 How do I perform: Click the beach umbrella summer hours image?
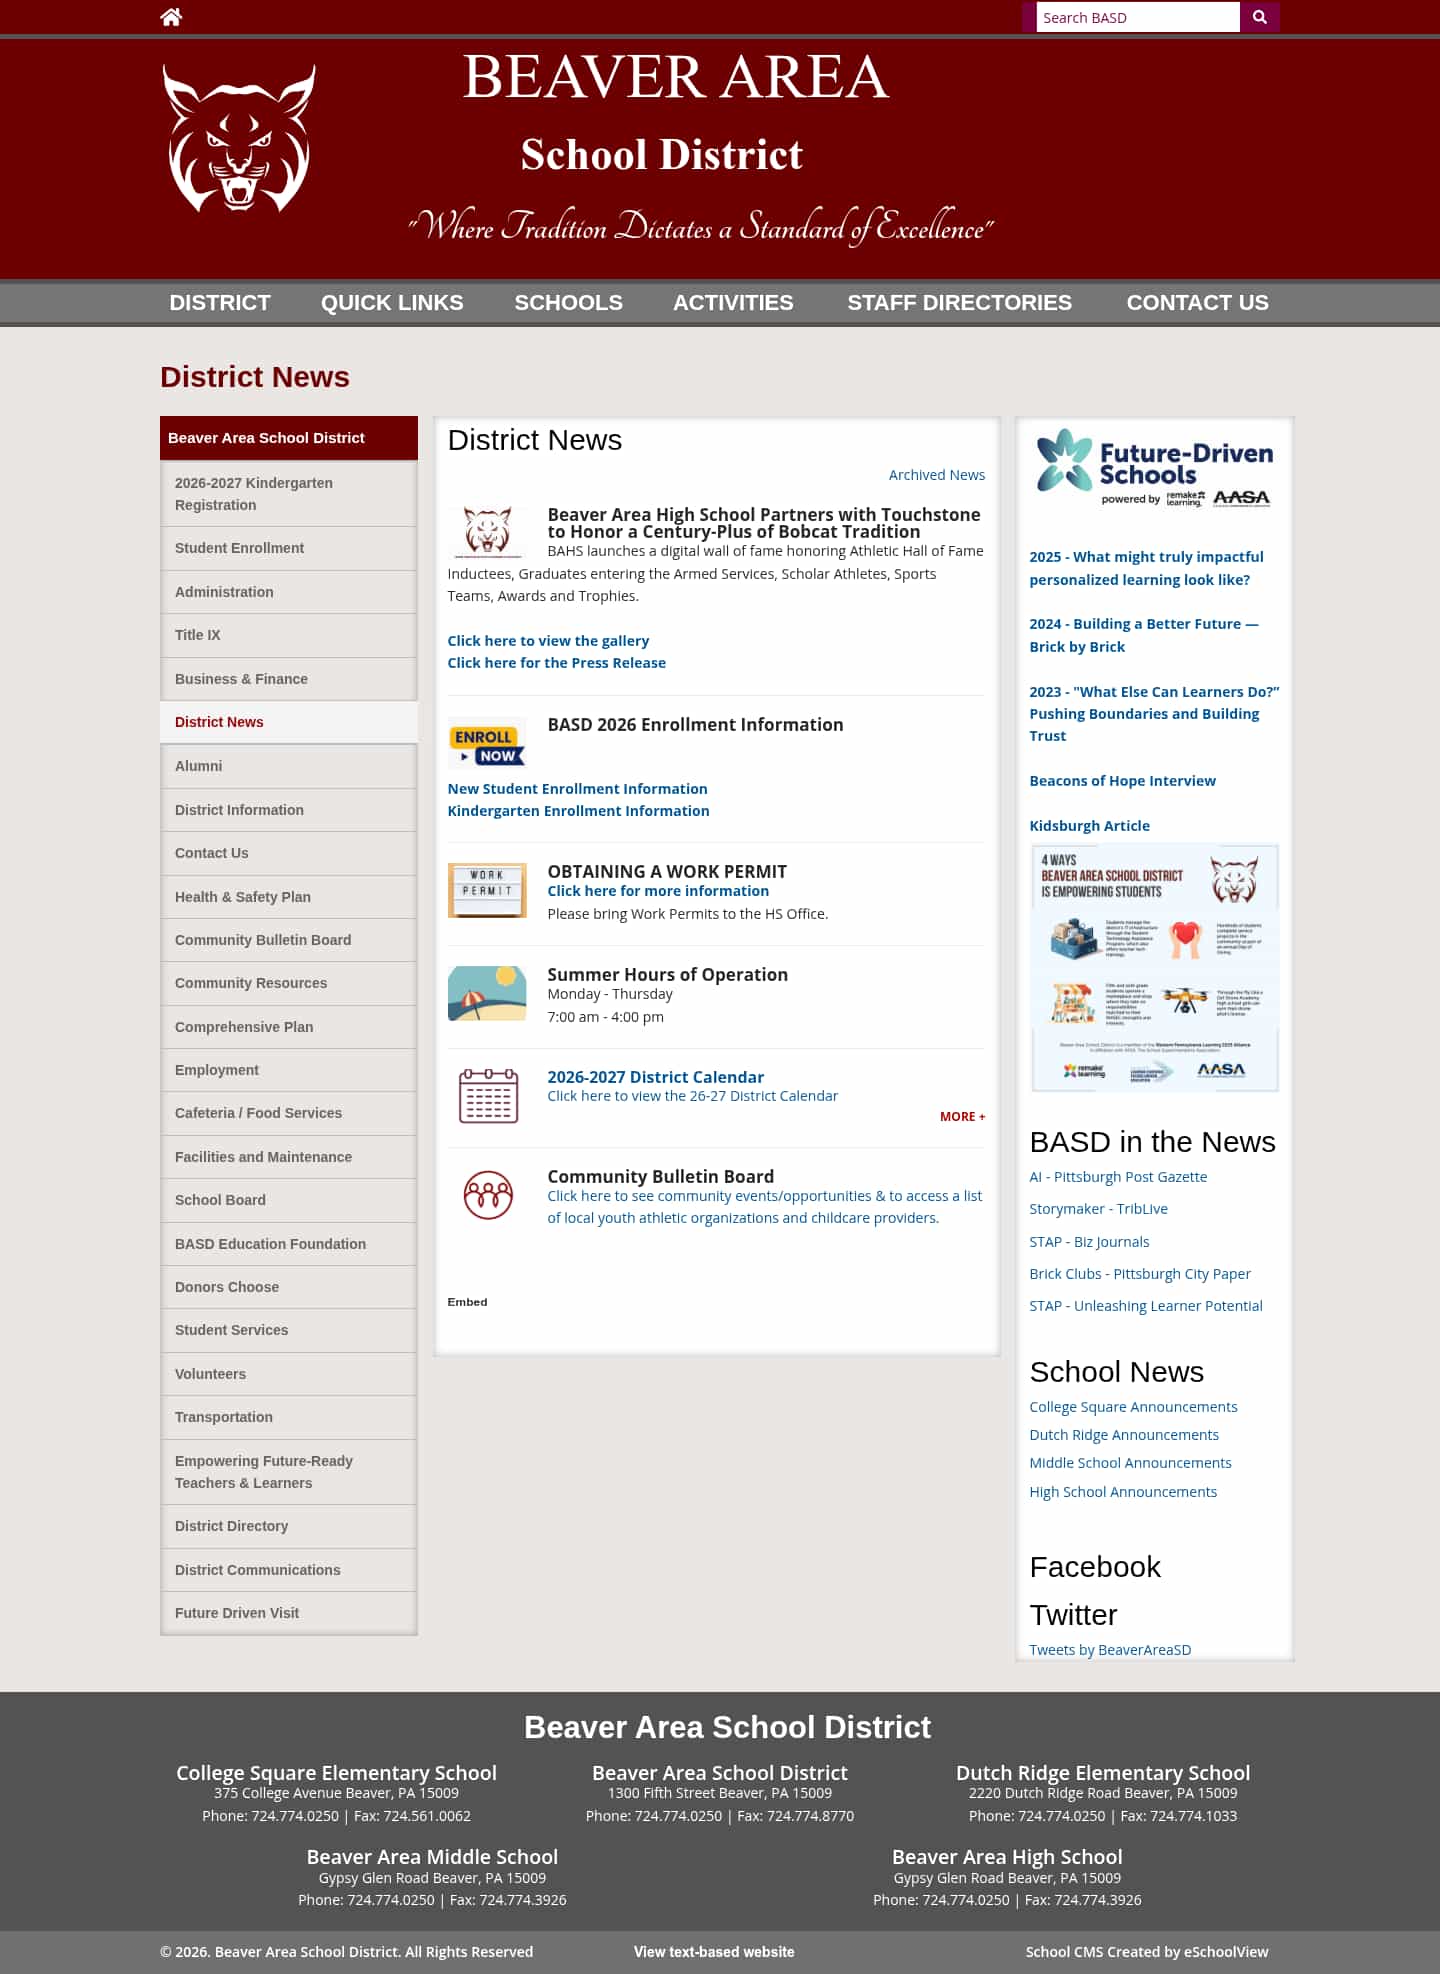point(487,993)
